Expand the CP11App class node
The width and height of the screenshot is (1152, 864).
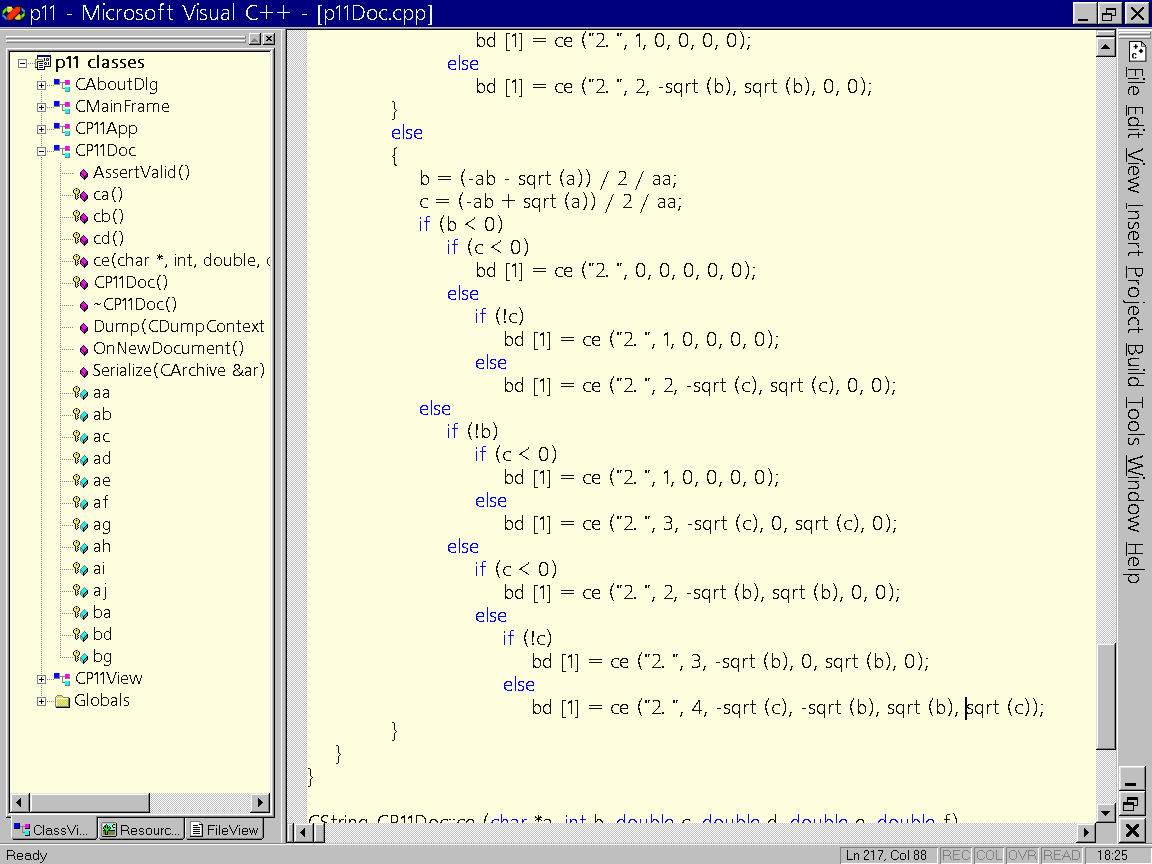pos(42,129)
